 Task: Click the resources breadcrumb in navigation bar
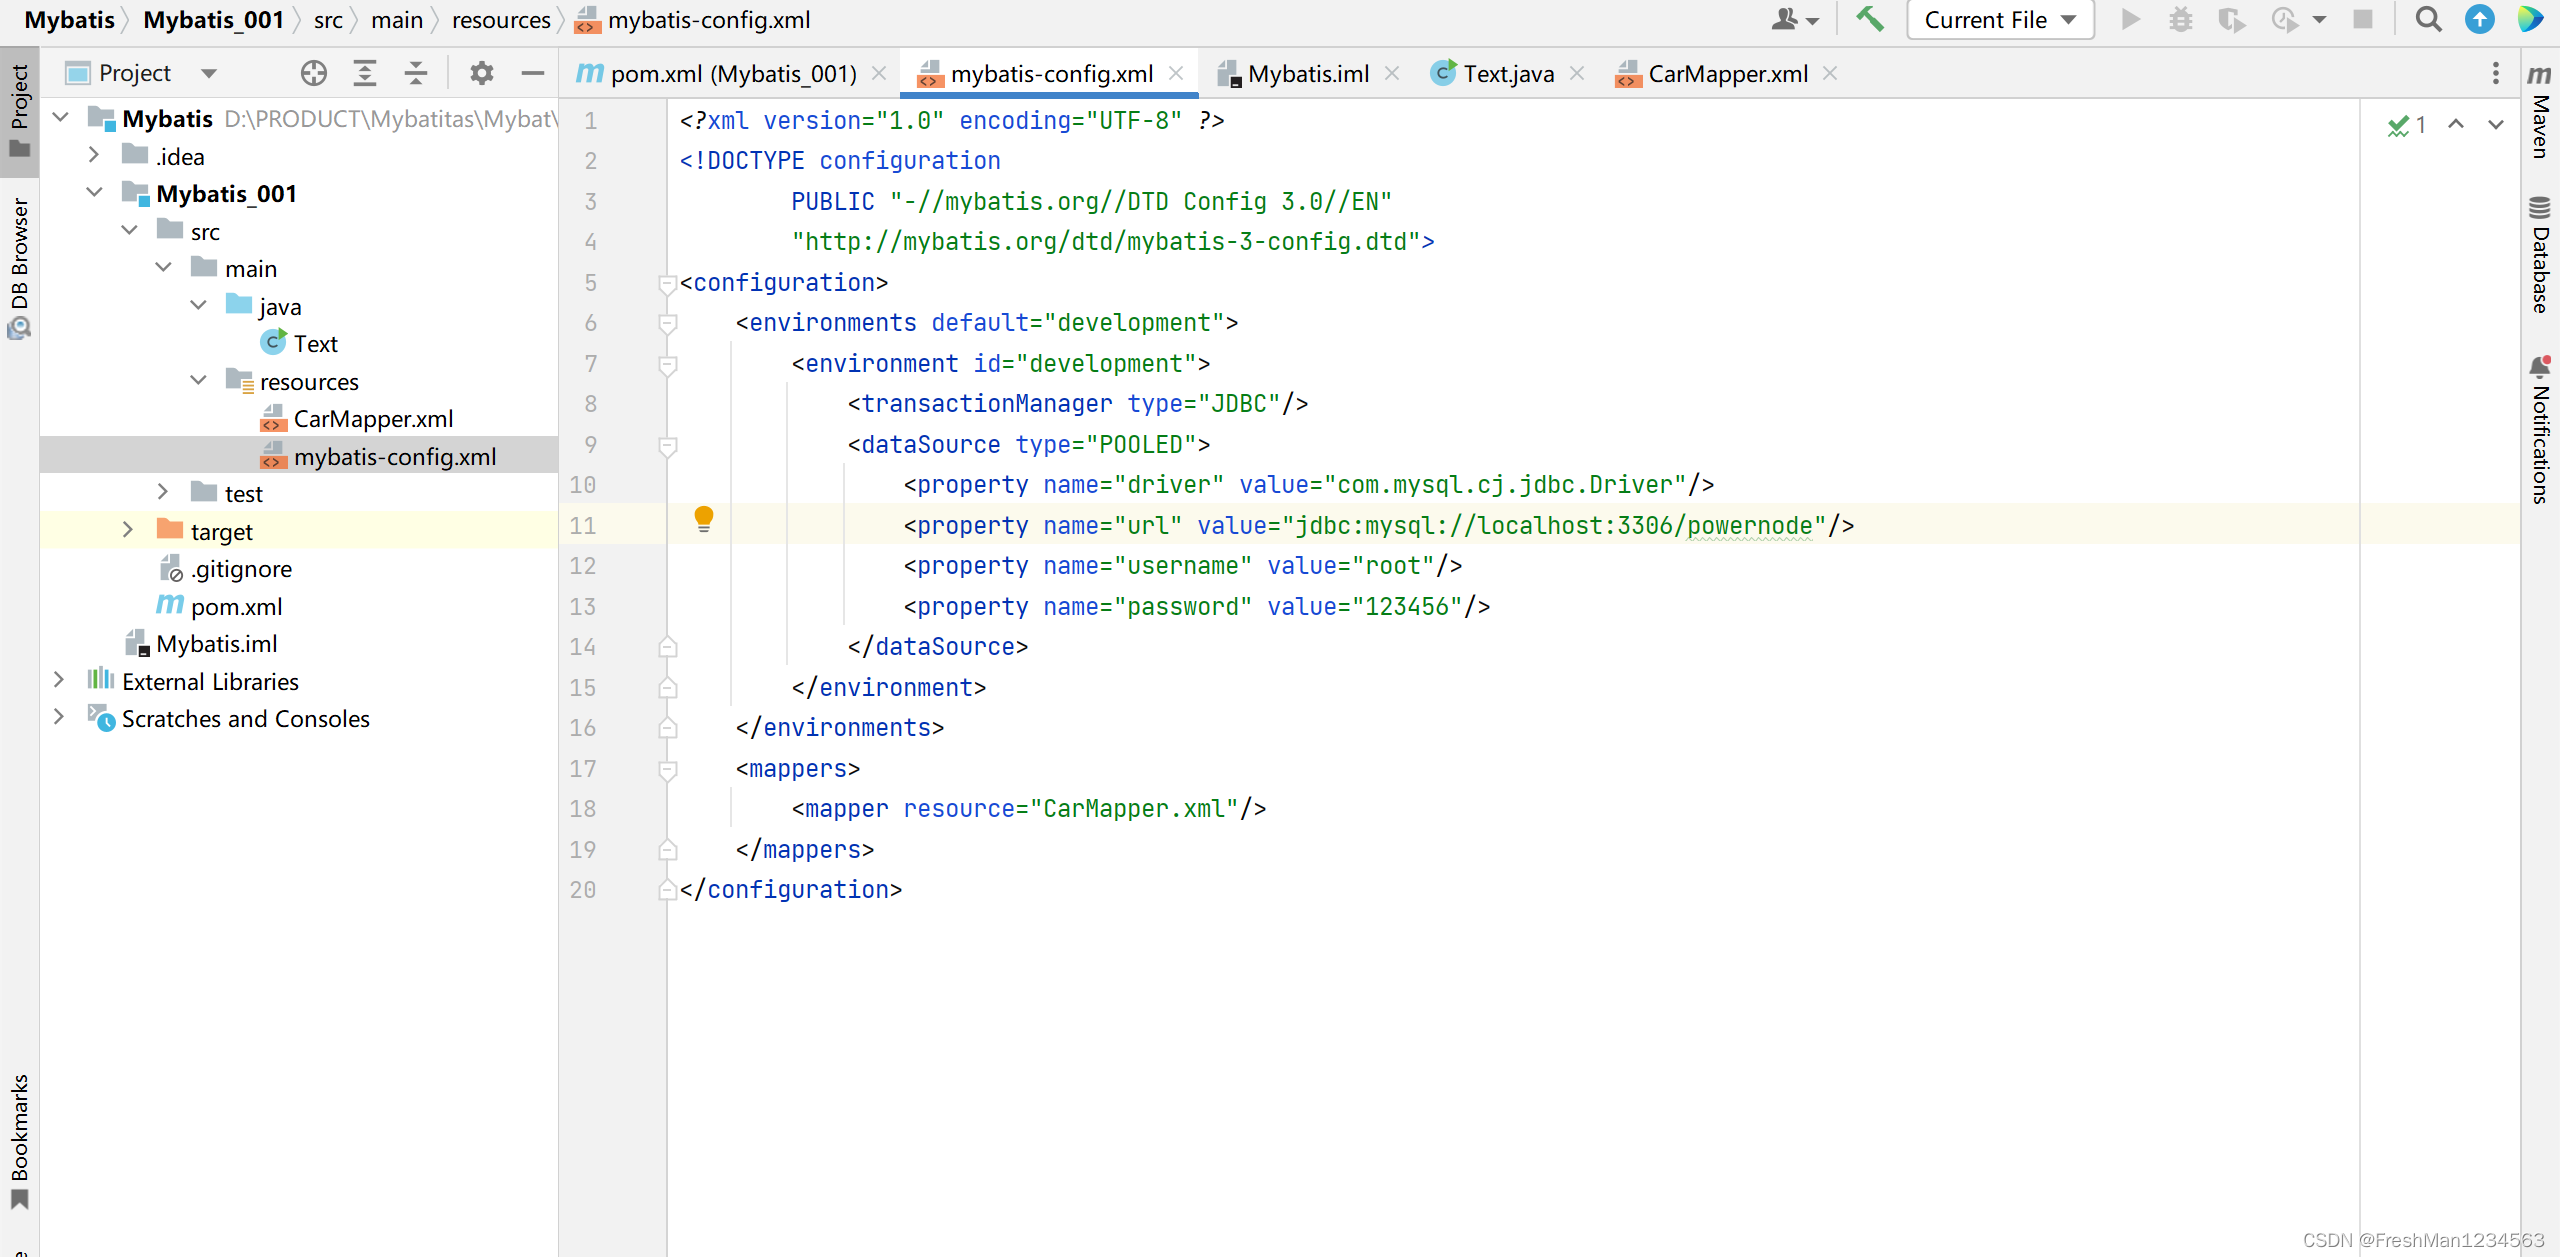[500, 19]
